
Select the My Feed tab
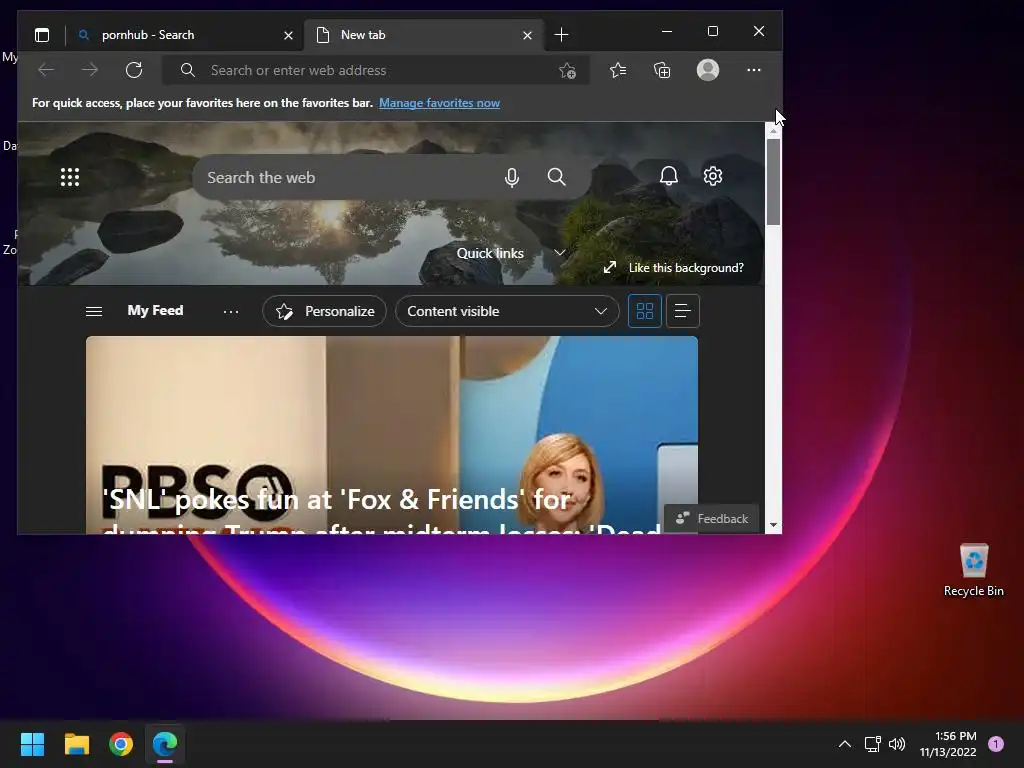pos(155,310)
